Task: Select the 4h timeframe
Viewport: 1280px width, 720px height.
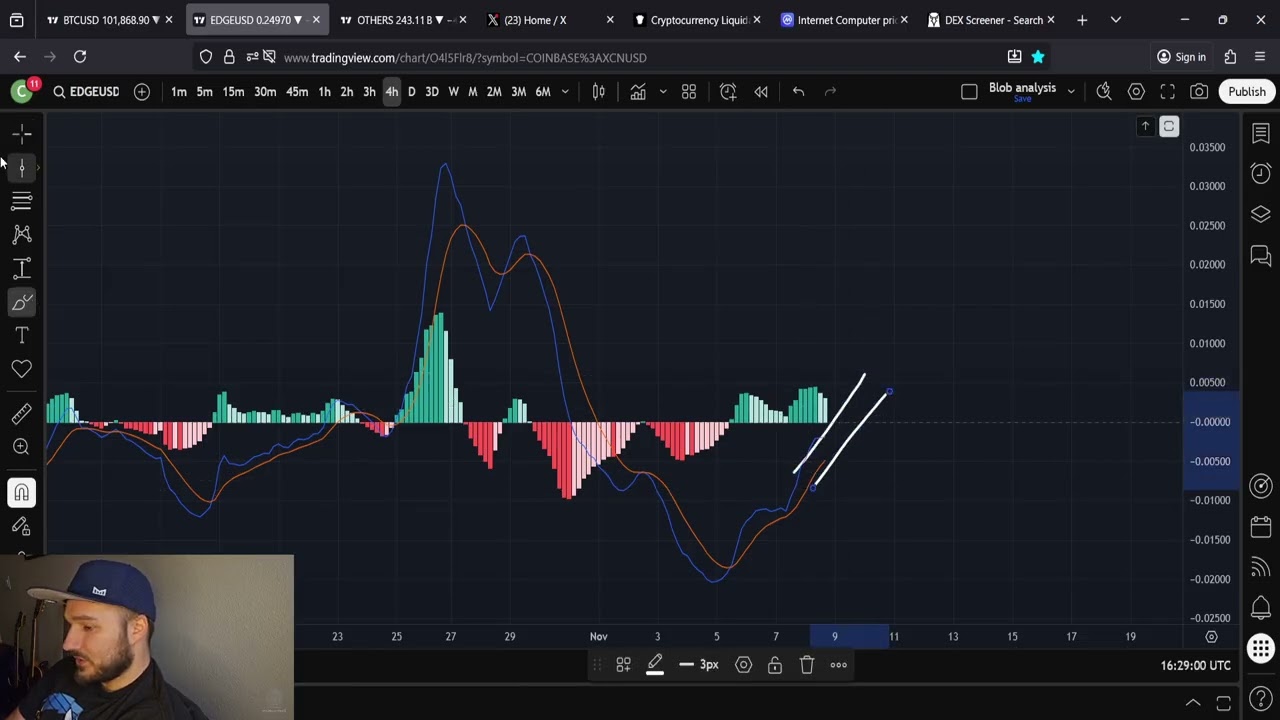Action: (391, 92)
